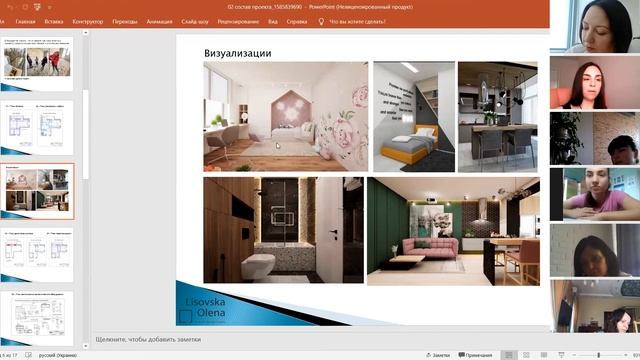Click the participant video beside the grey curtain
The height and width of the screenshot is (360, 640).
click(x=595, y=250)
